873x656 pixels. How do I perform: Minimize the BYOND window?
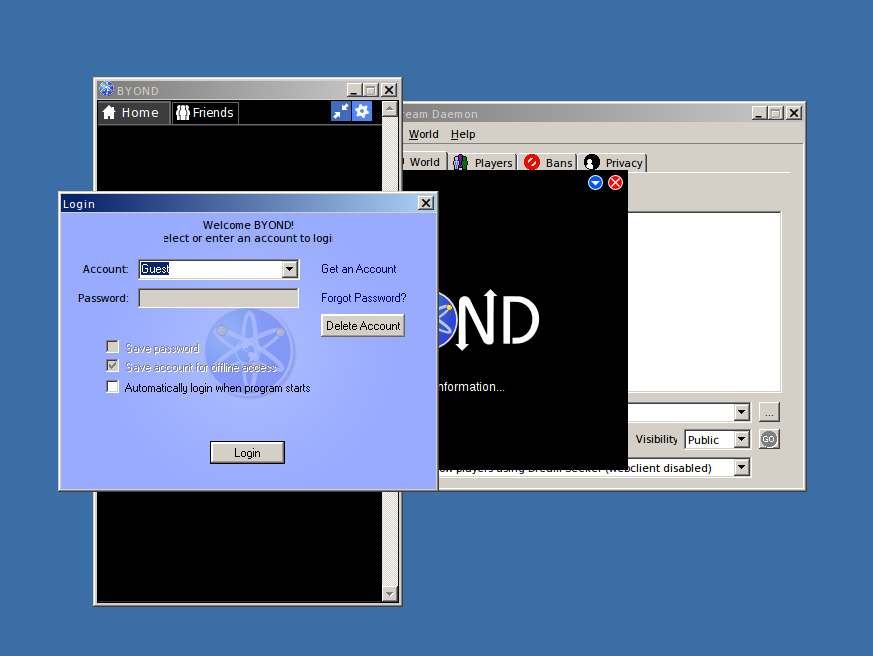coord(354,90)
